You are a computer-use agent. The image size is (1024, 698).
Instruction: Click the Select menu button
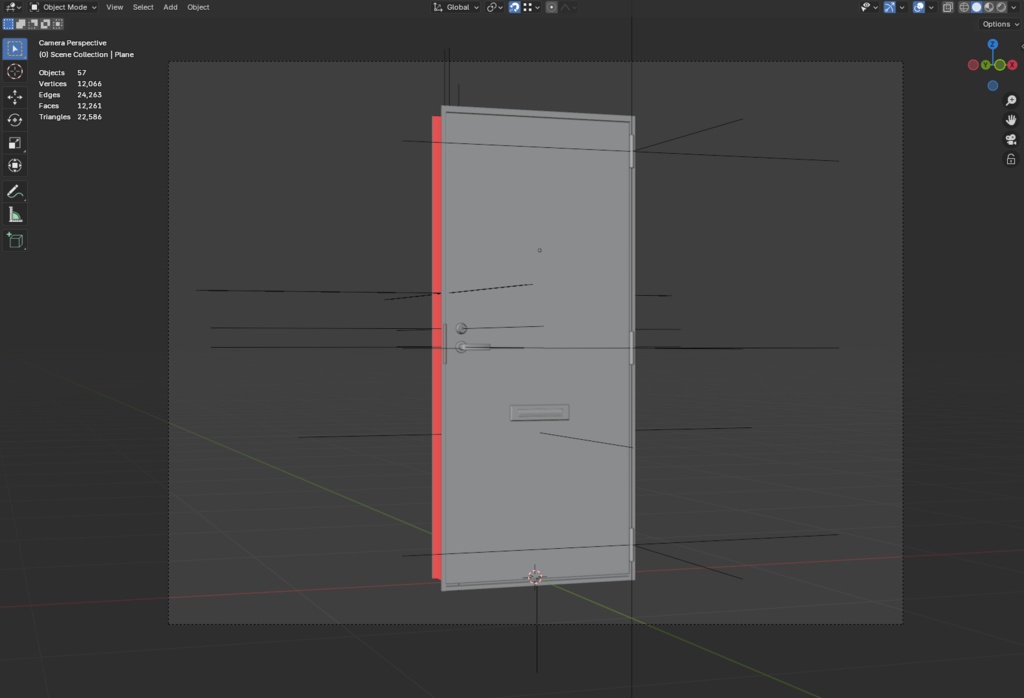click(143, 7)
